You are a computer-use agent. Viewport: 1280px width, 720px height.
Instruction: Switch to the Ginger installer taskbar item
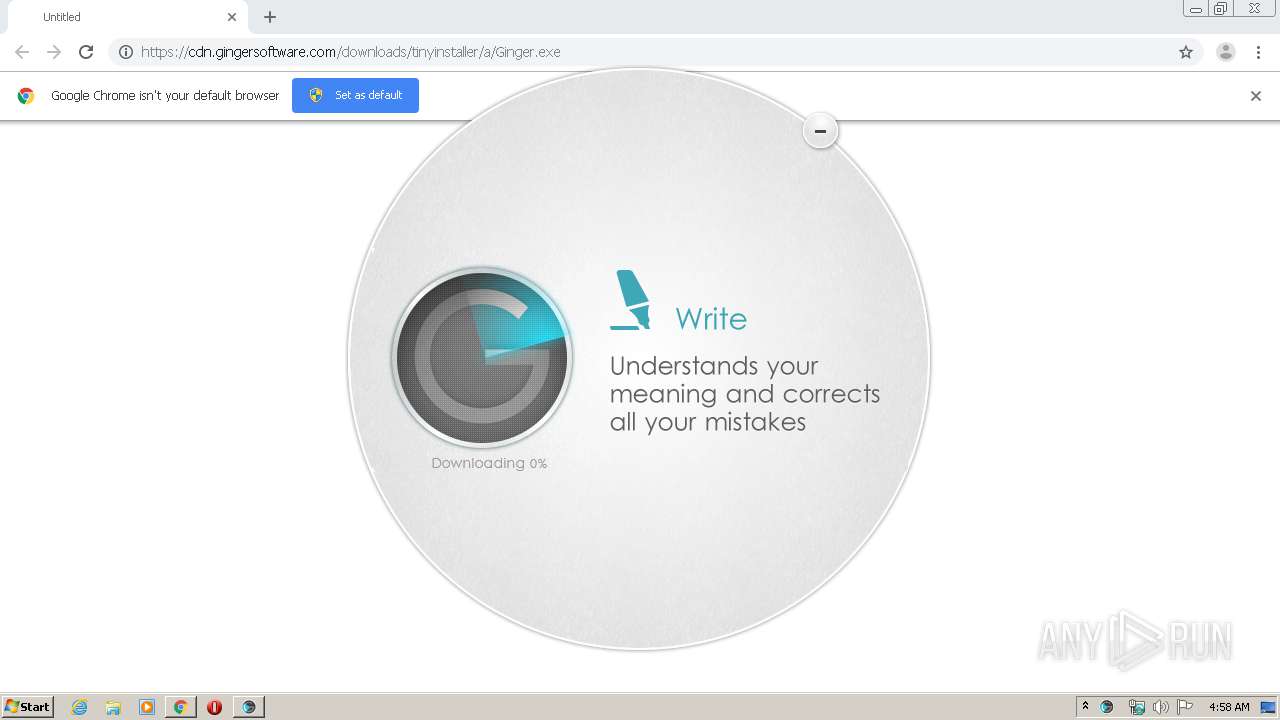tap(248, 707)
